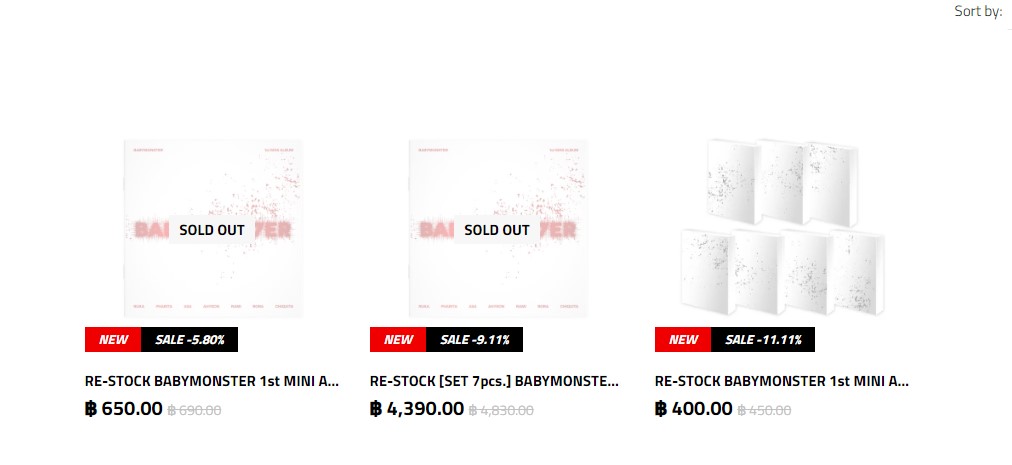Image resolution: width=1012 pixels, height=465 pixels.
Task: Click the SALE -9.11% badge
Action: (474, 340)
